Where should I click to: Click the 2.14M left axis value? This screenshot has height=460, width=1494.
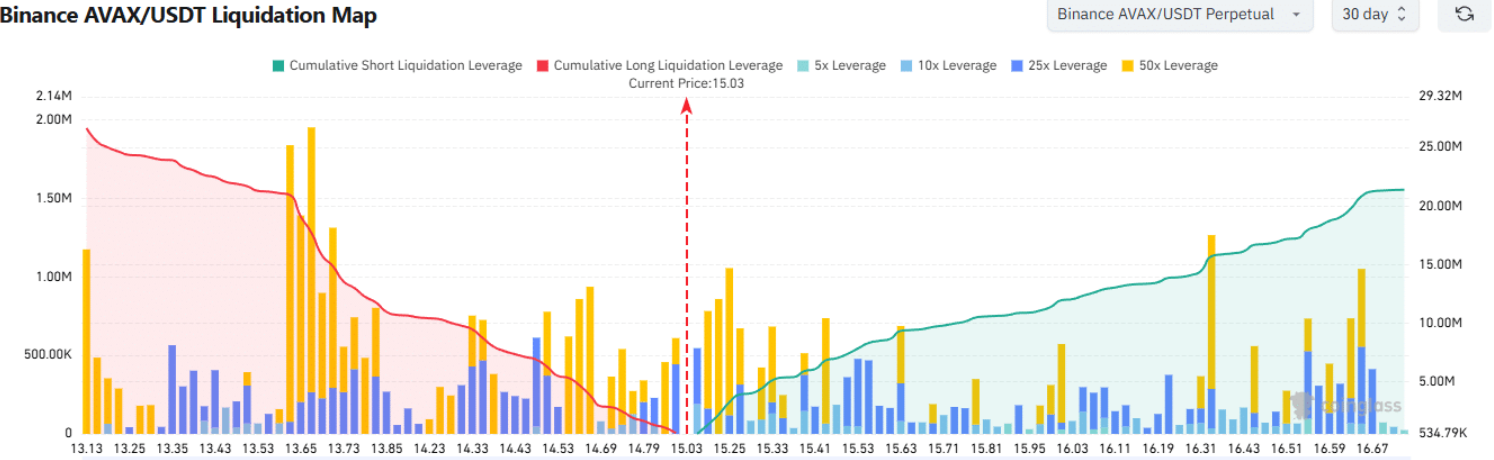coord(52,97)
